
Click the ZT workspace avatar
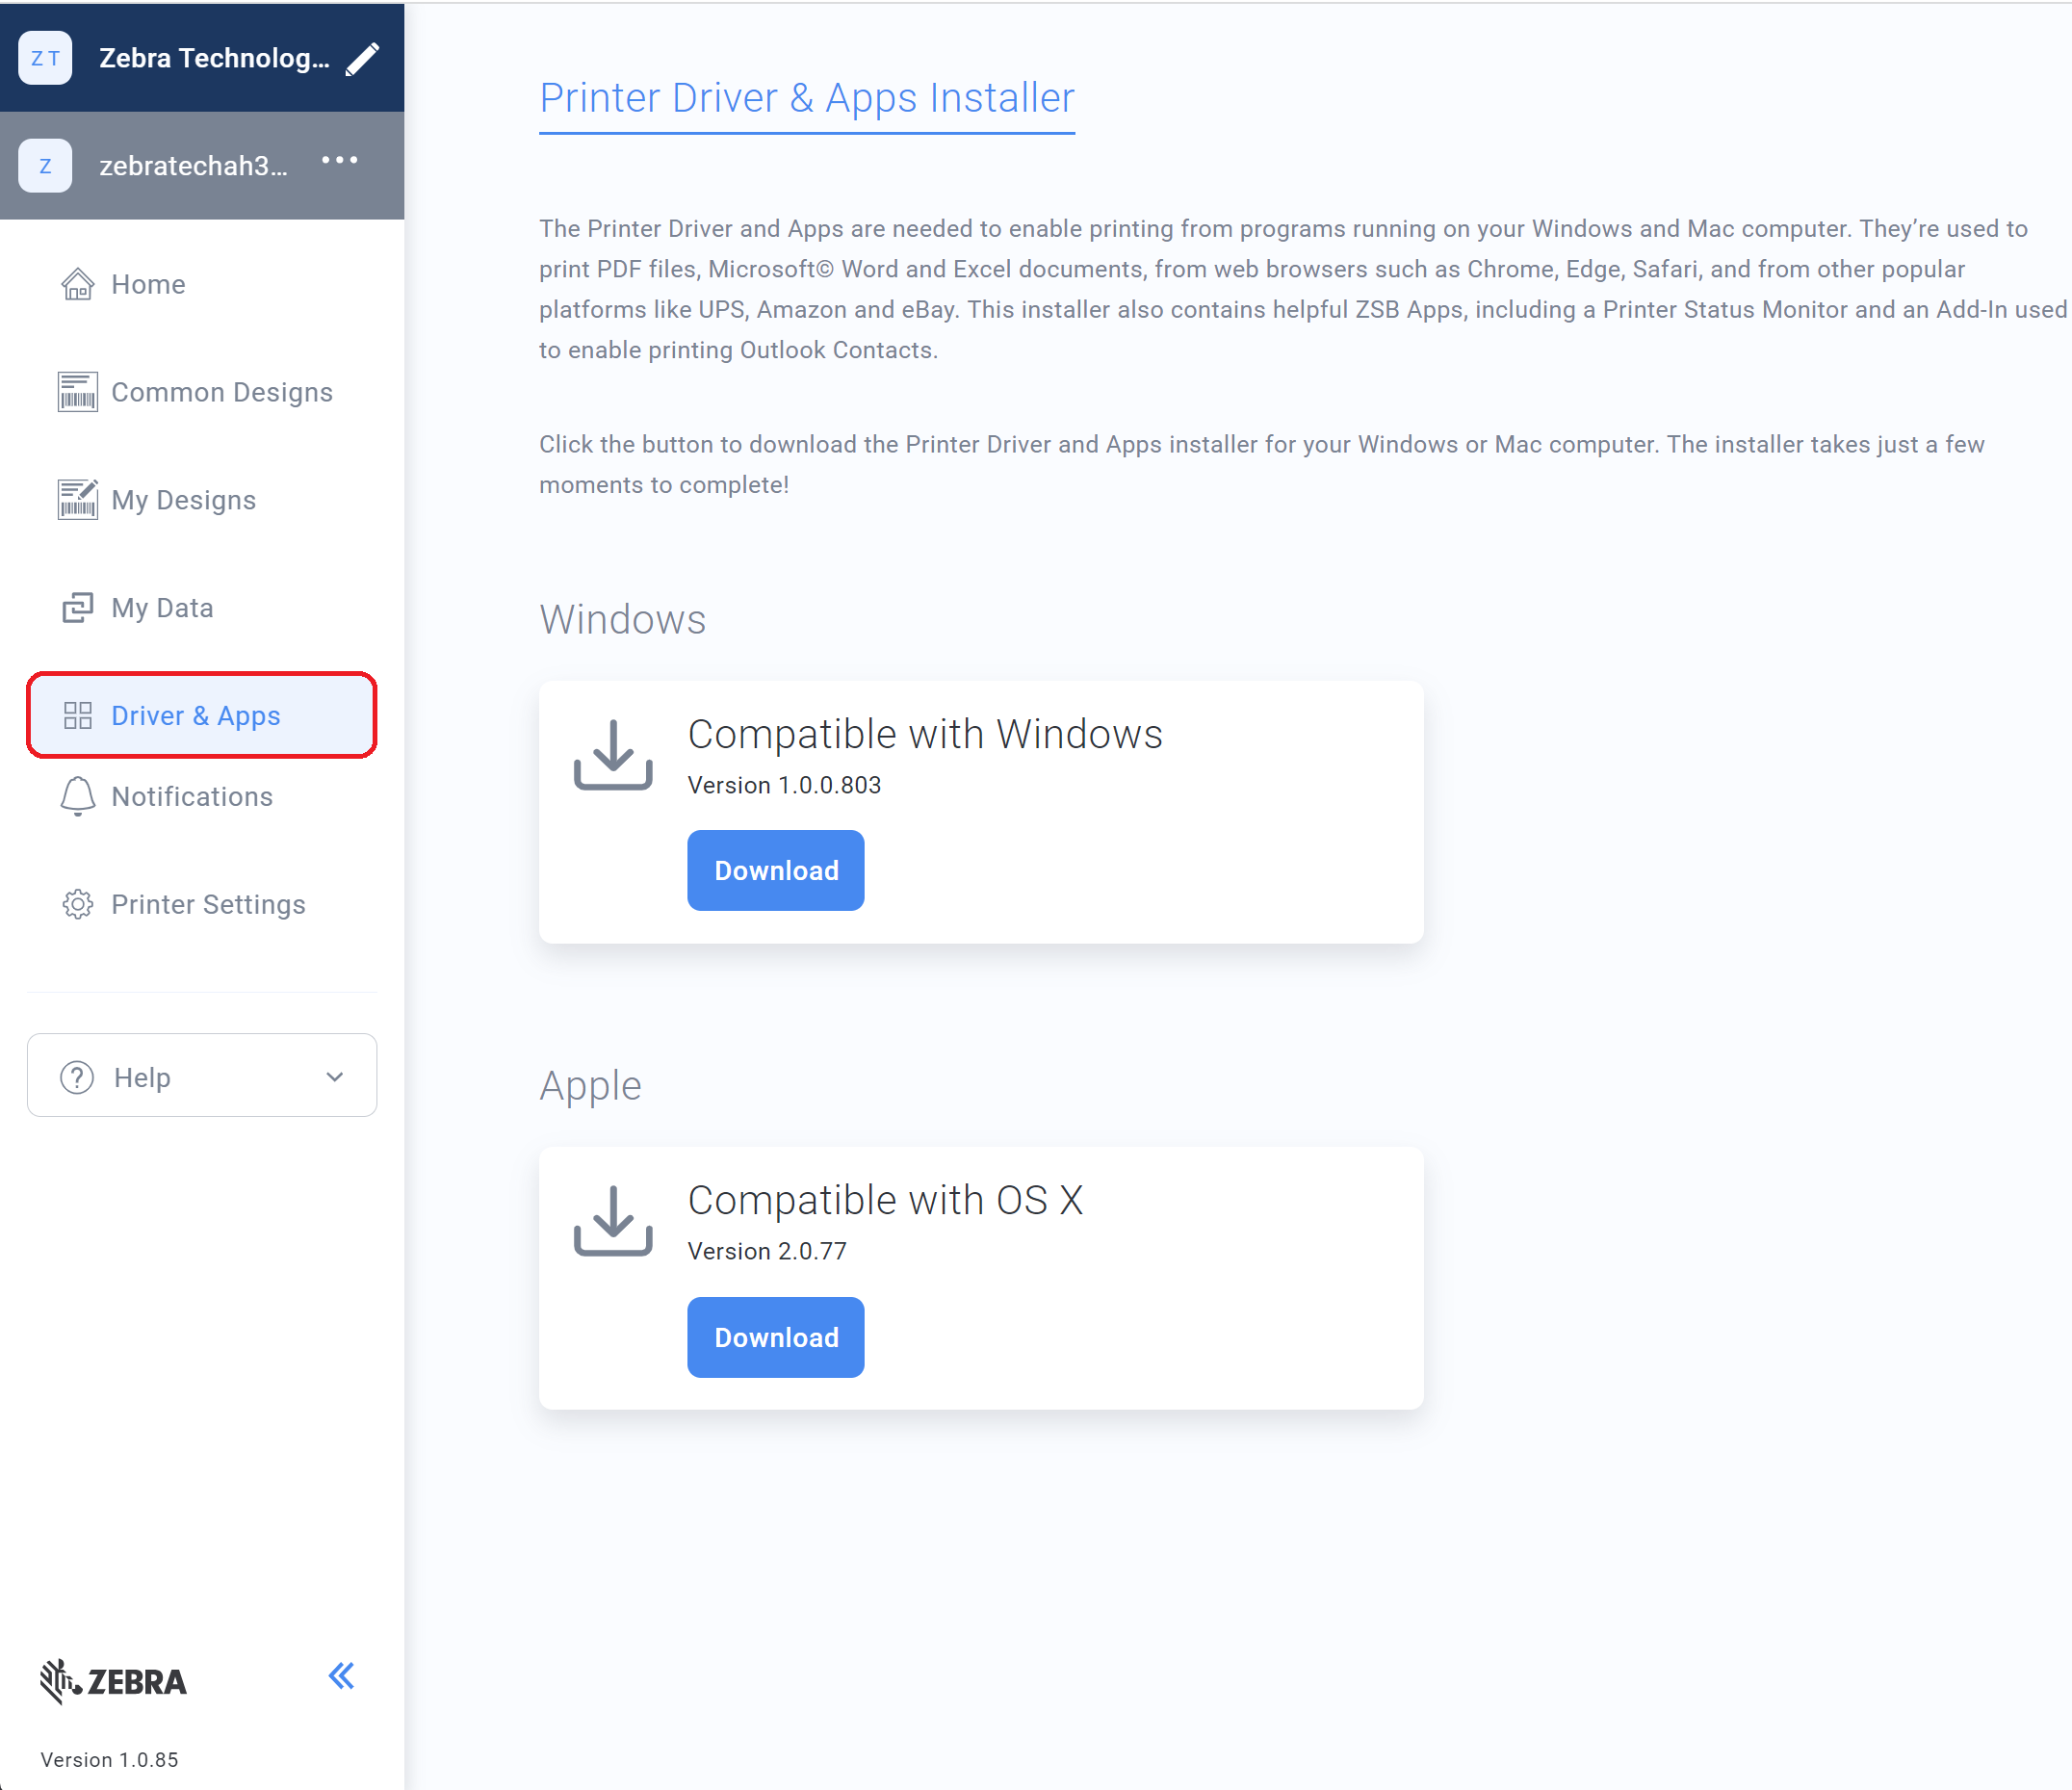click(44, 57)
